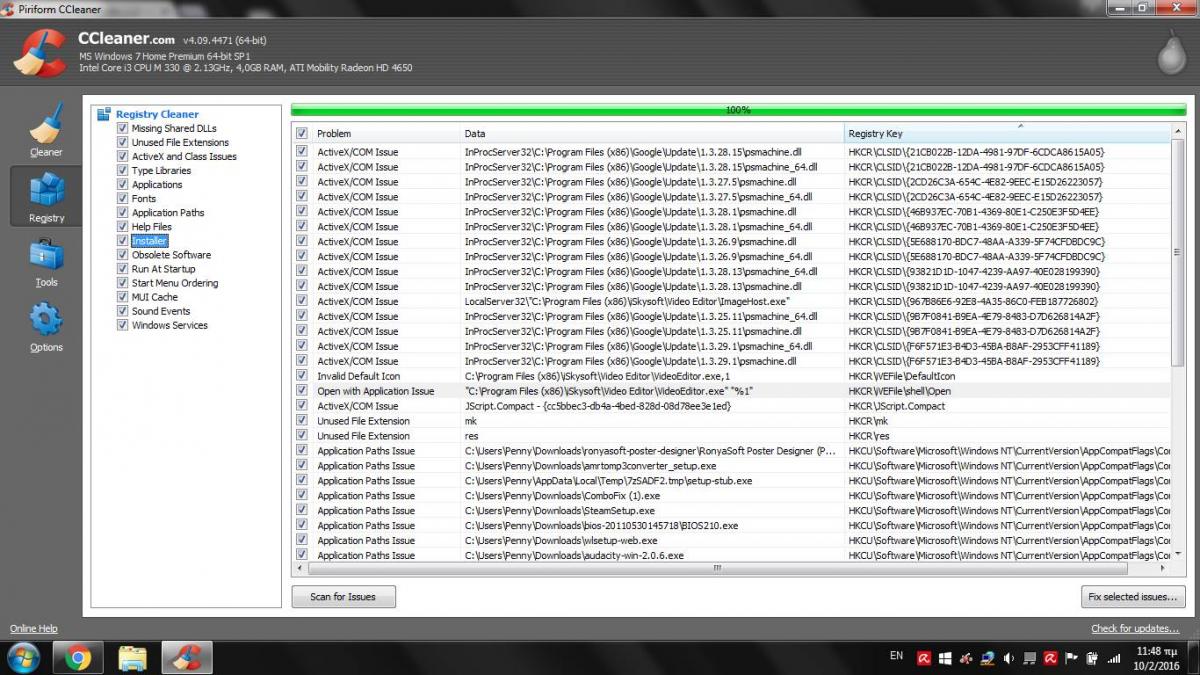Viewport: 1200px width, 675px height.
Task: Click the Scan for Issues button
Action: click(x=343, y=597)
